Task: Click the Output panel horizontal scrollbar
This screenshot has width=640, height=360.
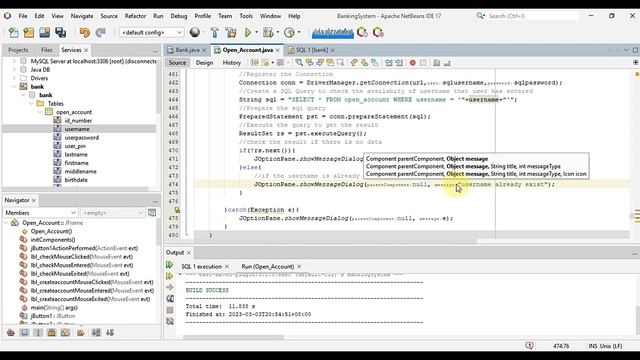Action: (233, 337)
